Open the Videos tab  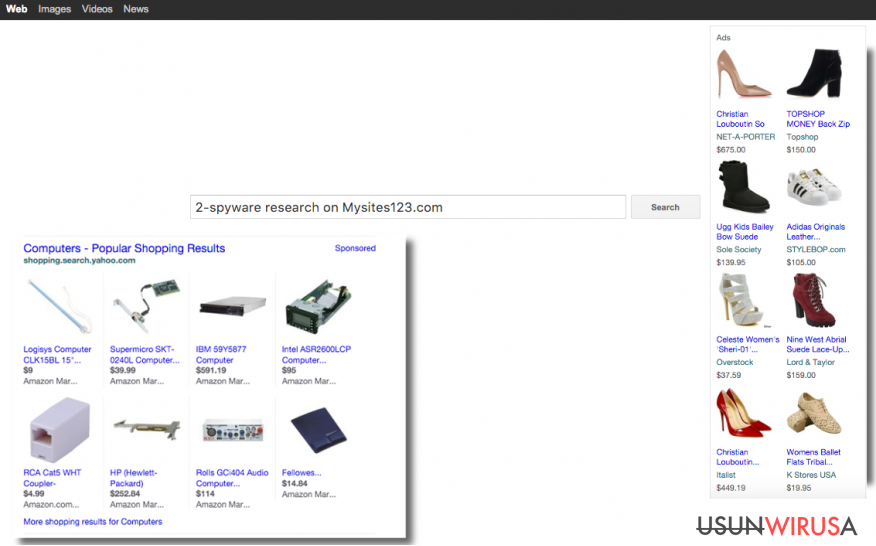(x=97, y=9)
